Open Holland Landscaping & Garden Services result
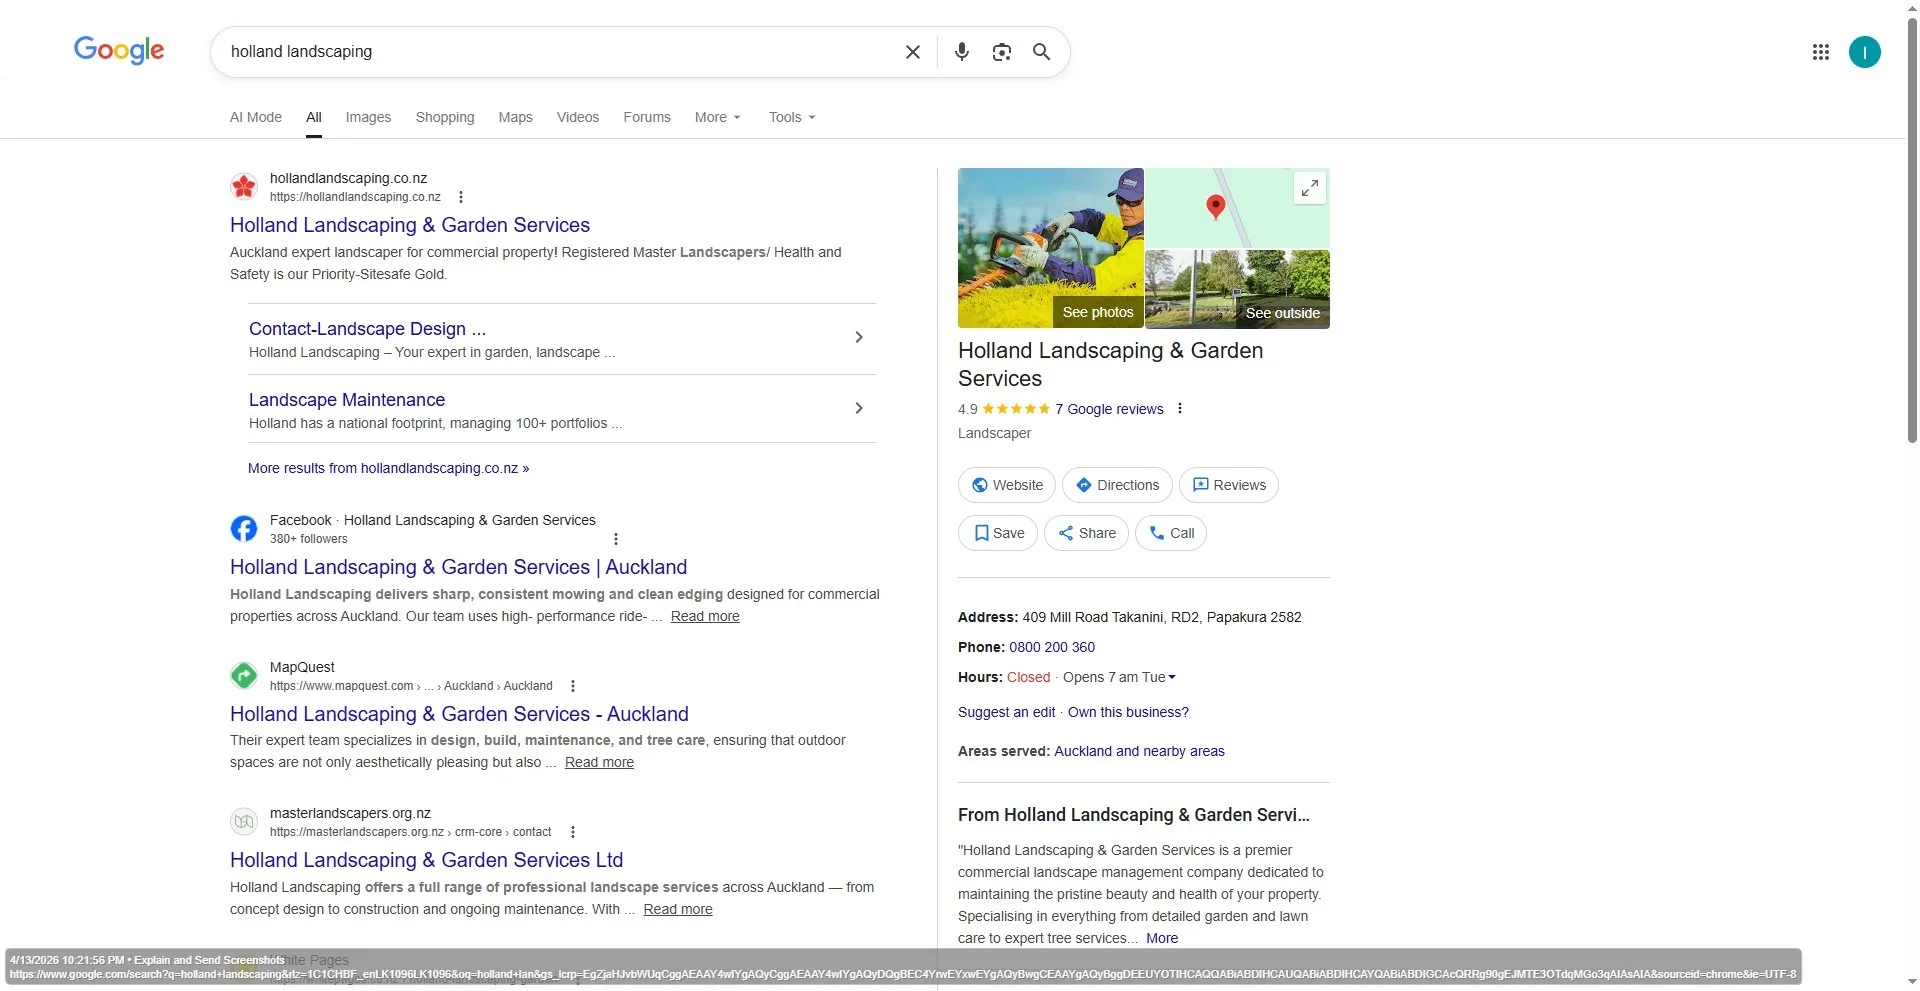Viewport: 1920px width, 991px height. click(x=410, y=225)
